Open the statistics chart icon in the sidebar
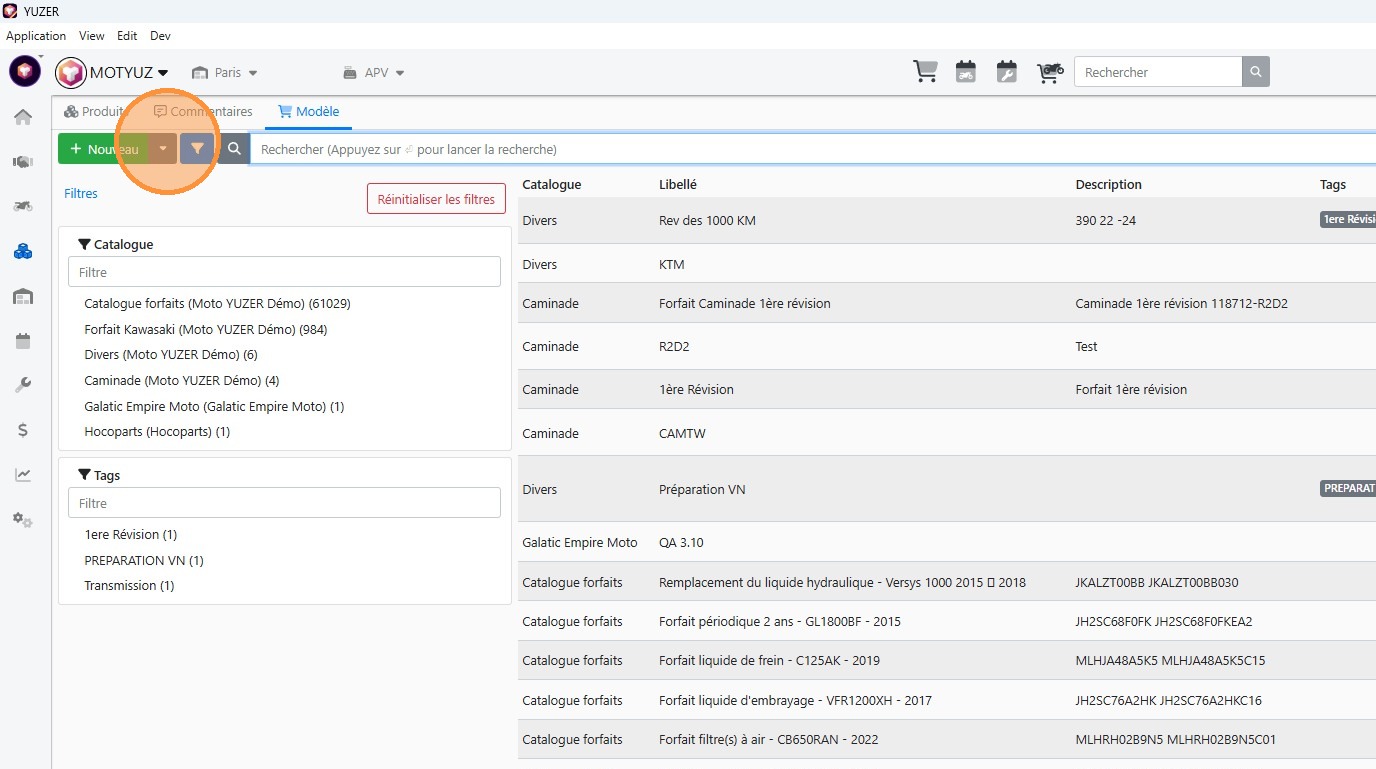 (x=23, y=475)
